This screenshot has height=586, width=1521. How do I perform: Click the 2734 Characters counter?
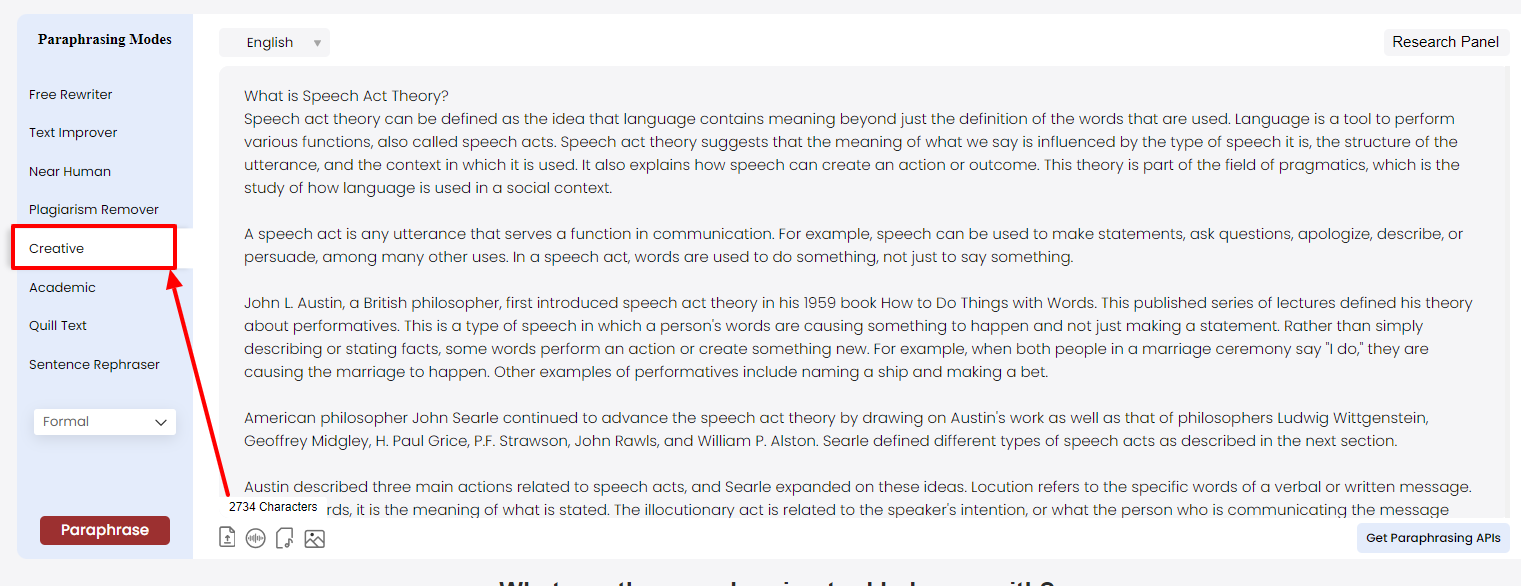pyautogui.click(x=273, y=507)
